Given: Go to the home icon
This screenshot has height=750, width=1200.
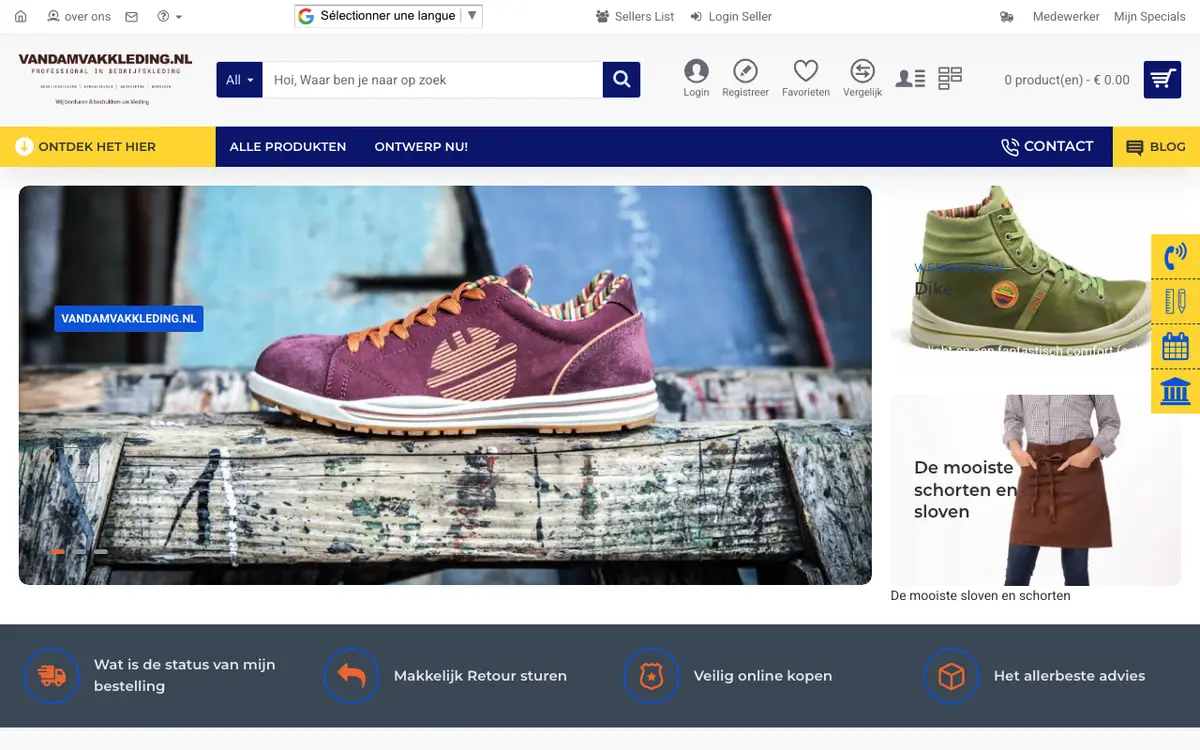Looking at the screenshot, I should (x=21, y=17).
